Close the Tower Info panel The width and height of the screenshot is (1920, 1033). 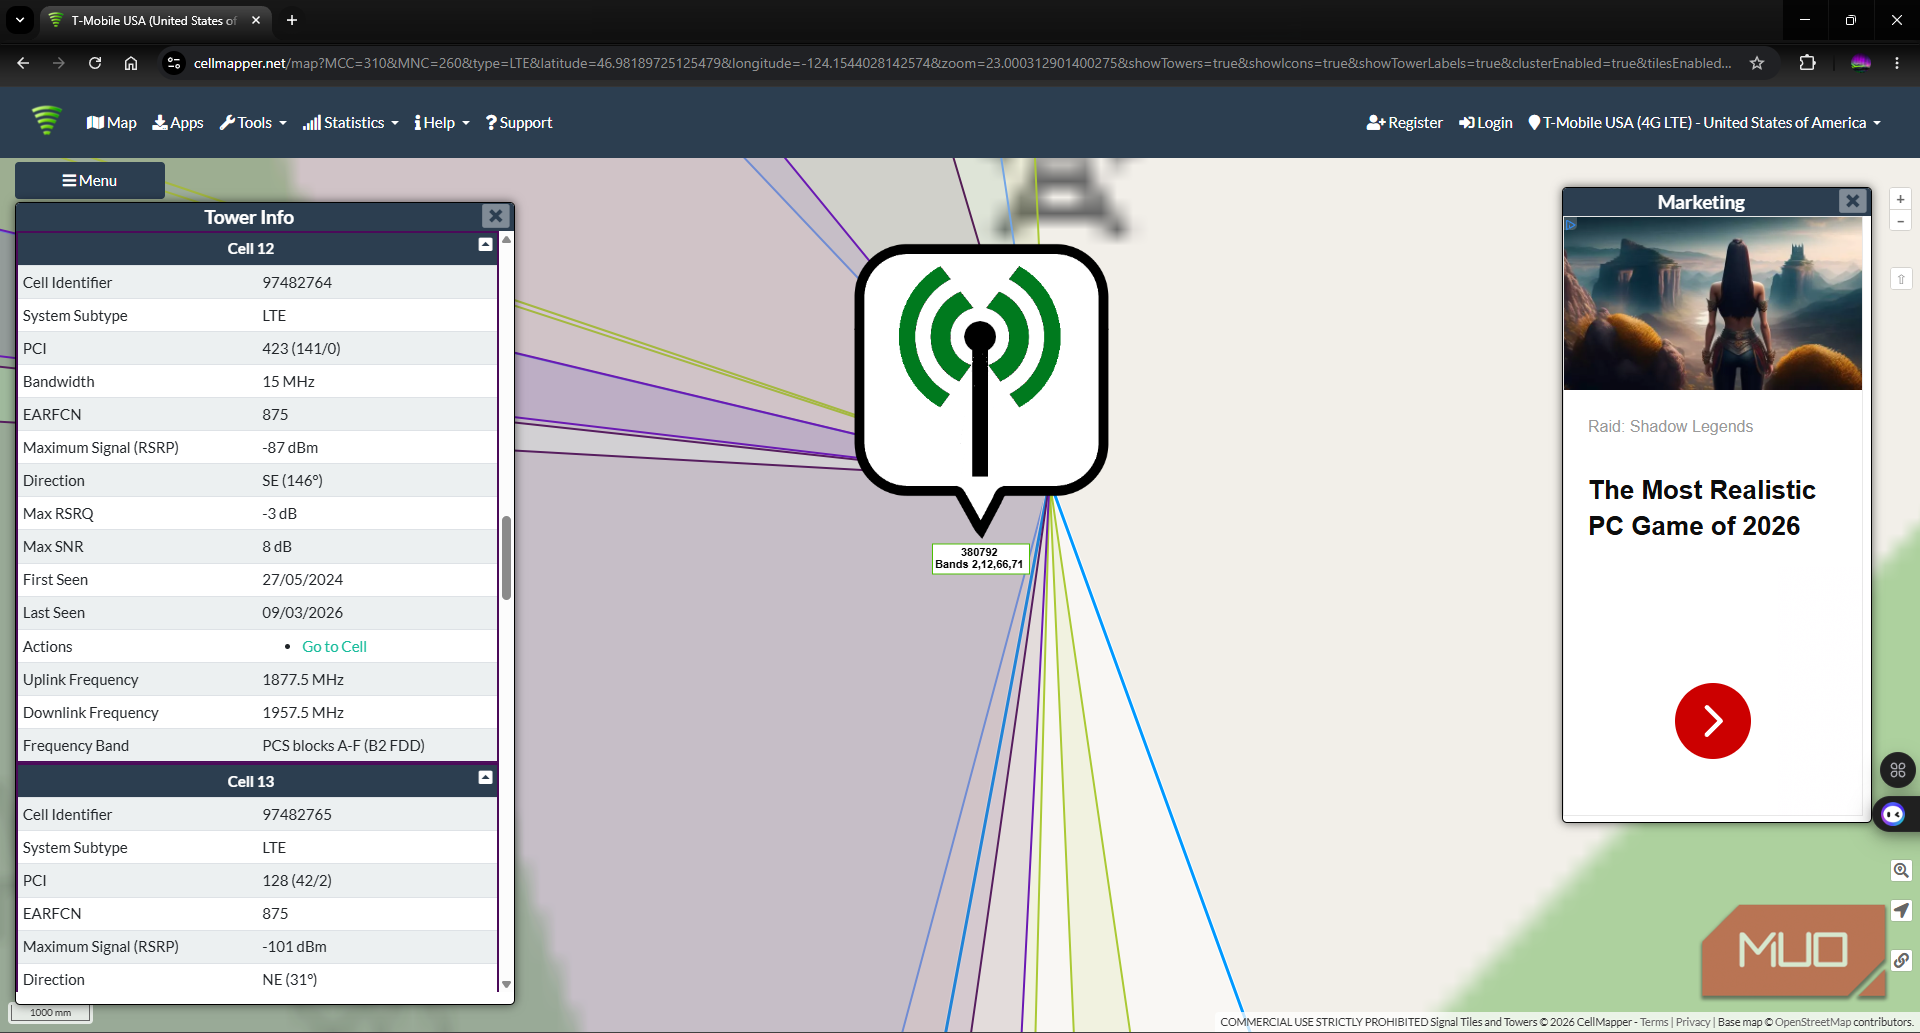(x=495, y=215)
